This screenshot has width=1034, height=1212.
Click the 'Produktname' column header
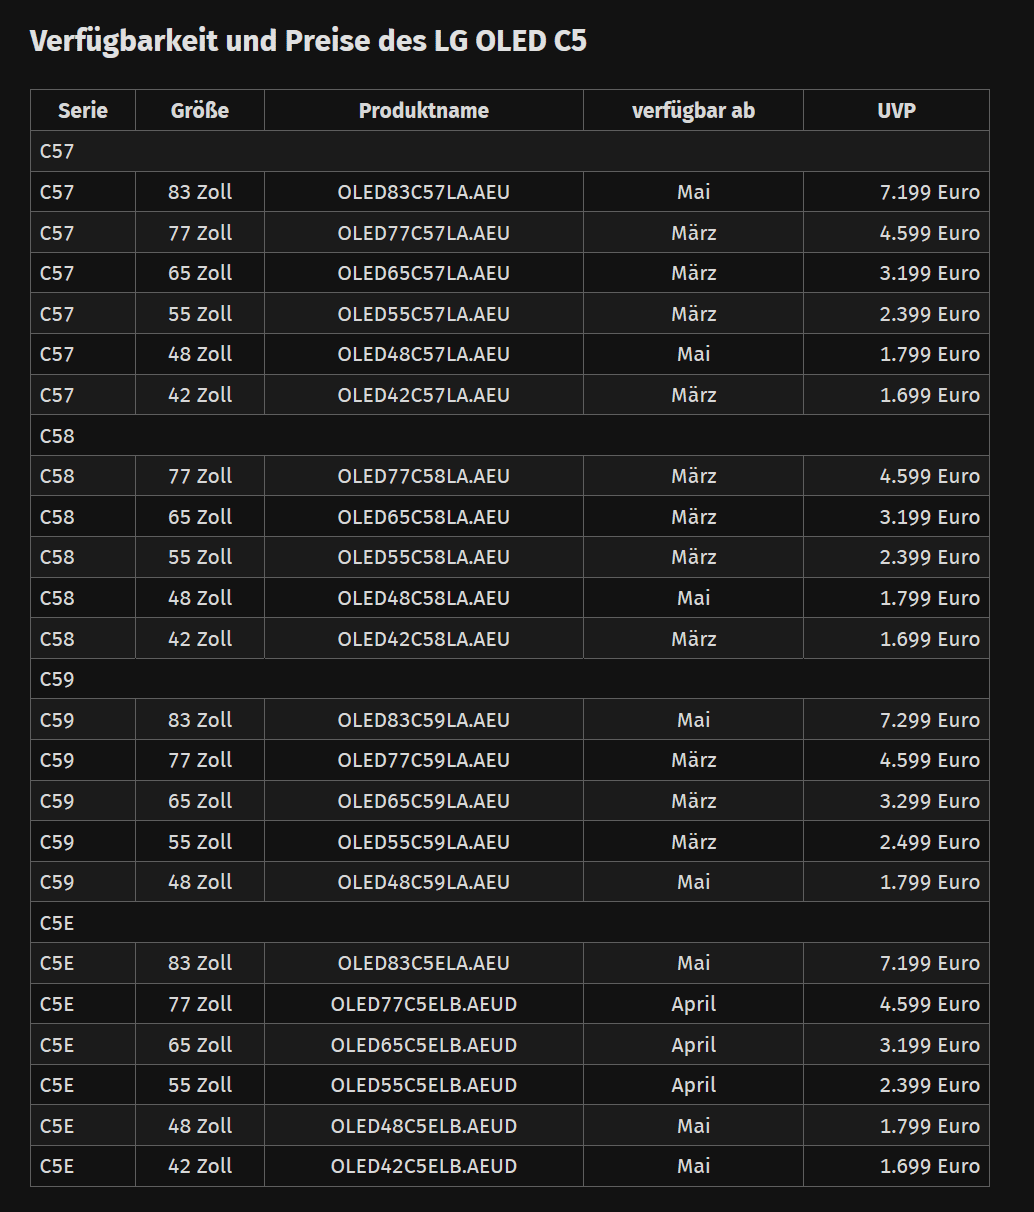point(424,111)
